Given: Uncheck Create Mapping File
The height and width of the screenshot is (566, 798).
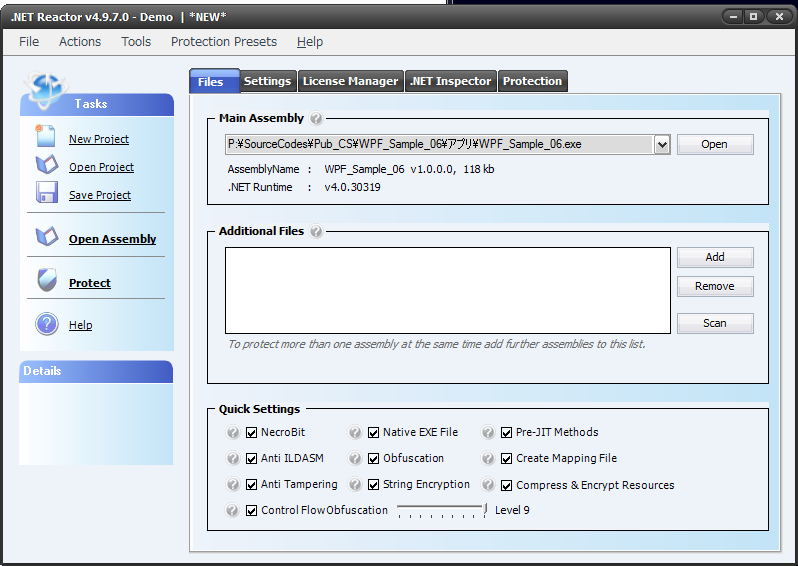Looking at the screenshot, I should coord(506,459).
